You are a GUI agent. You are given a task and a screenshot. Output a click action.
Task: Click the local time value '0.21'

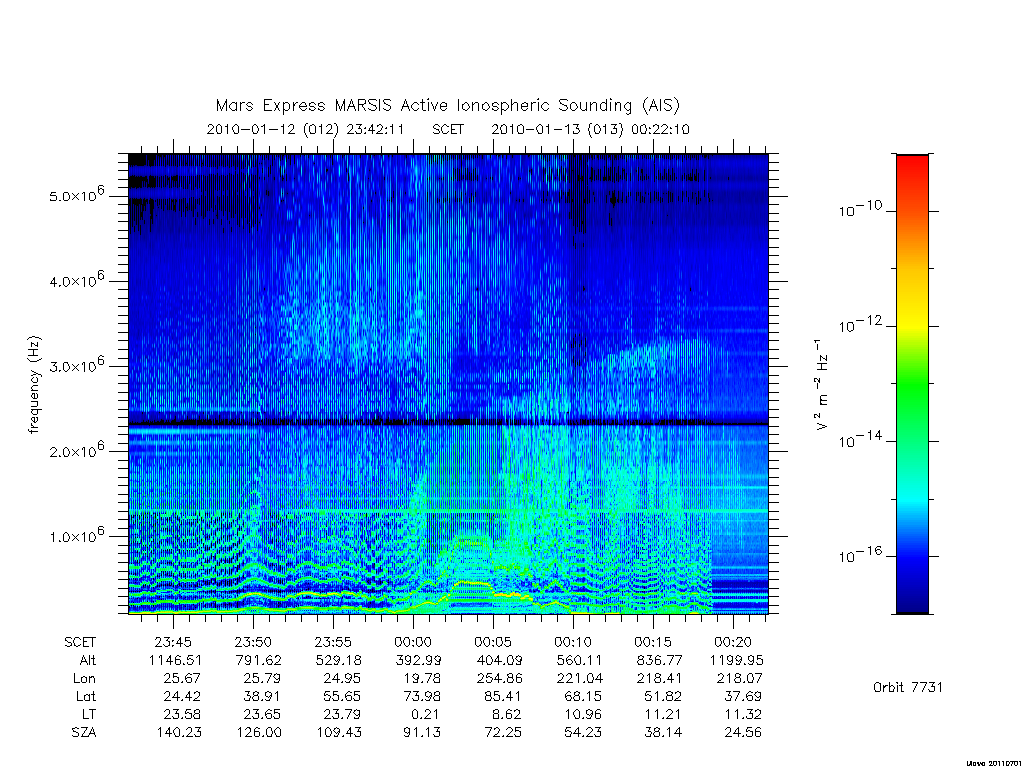coord(425,714)
